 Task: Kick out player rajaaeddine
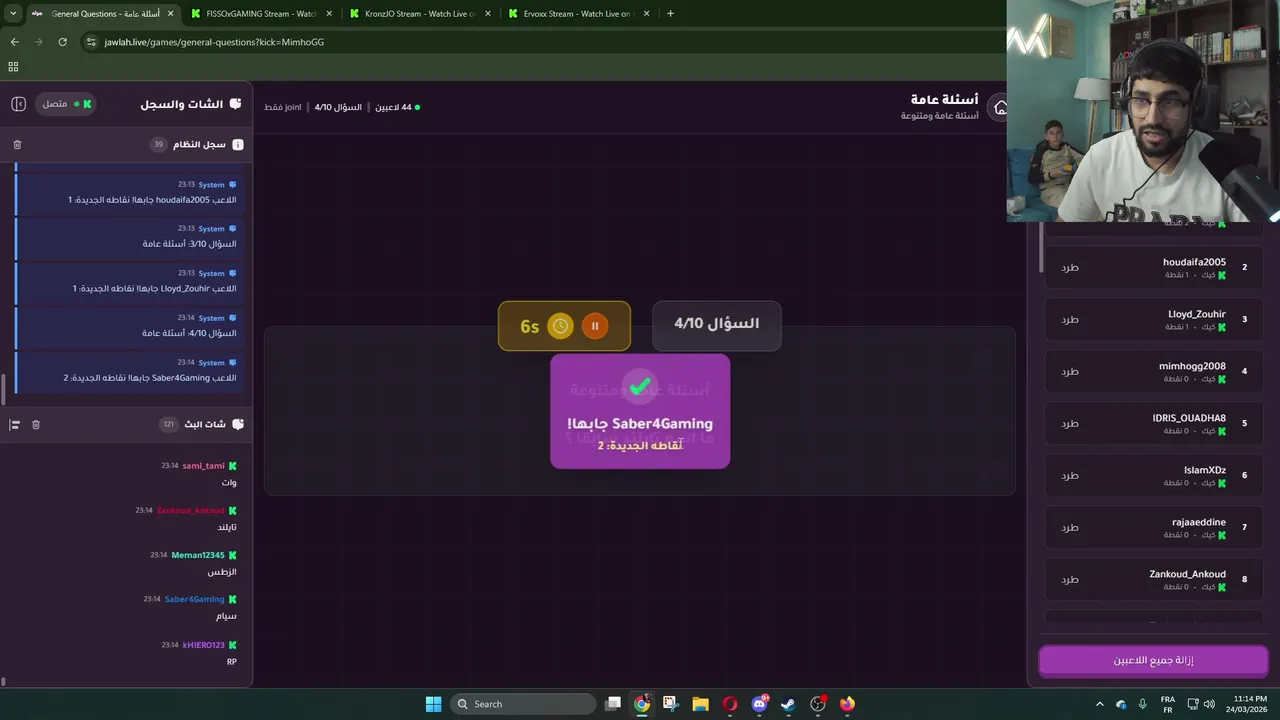pos(1070,527)
